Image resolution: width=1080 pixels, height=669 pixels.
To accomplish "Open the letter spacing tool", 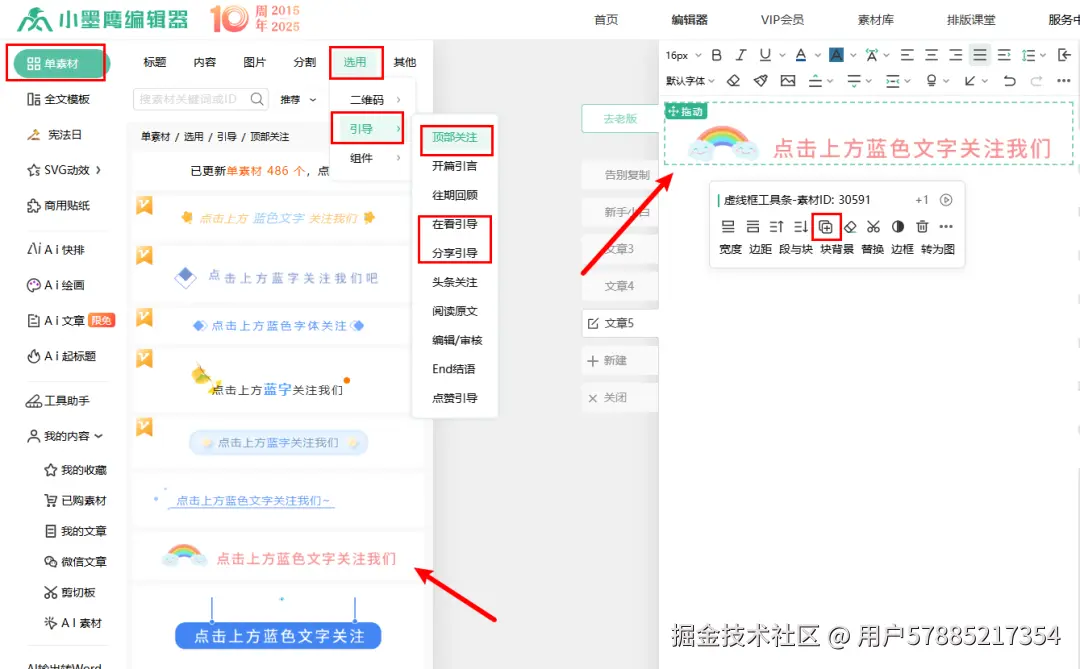I will 871,55.
